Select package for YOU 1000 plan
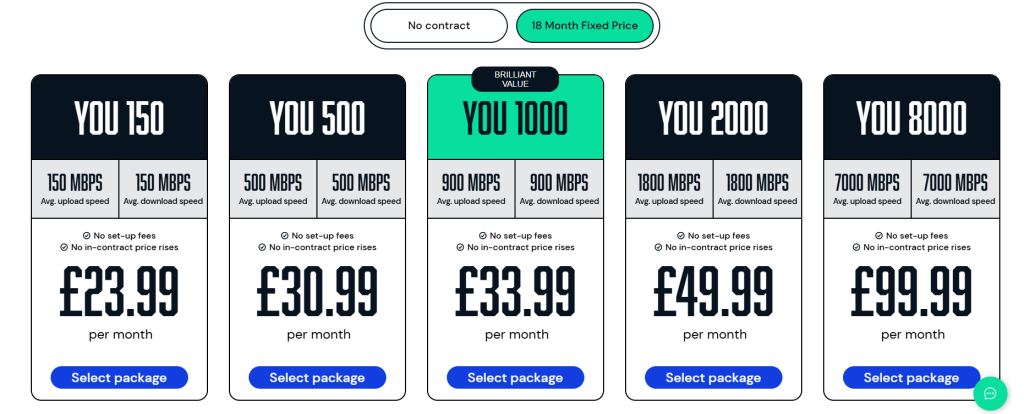This screenshot has width=1024, height=414. (x=515, y=377)
